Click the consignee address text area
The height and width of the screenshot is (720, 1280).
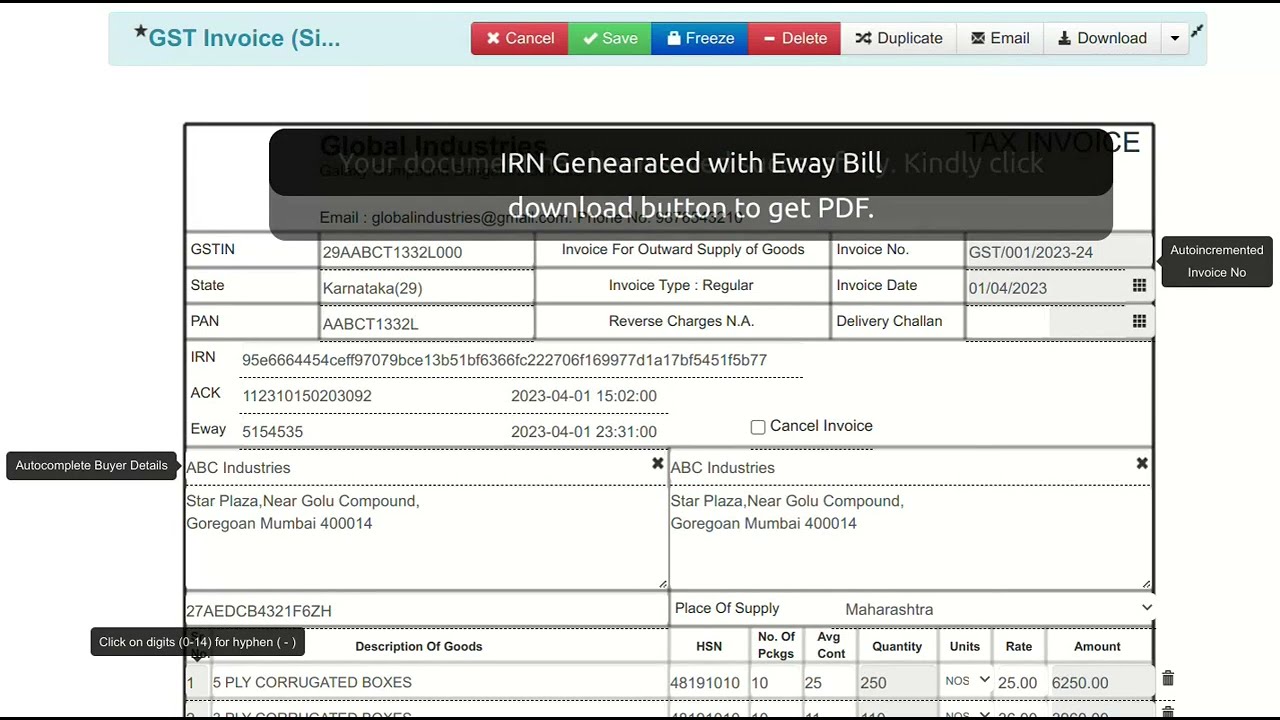point(910,538)
